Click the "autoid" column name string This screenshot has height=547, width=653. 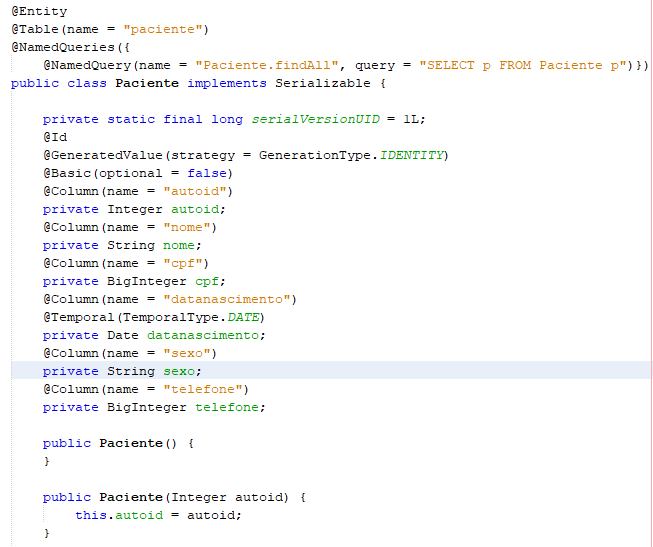pos(195,191)
